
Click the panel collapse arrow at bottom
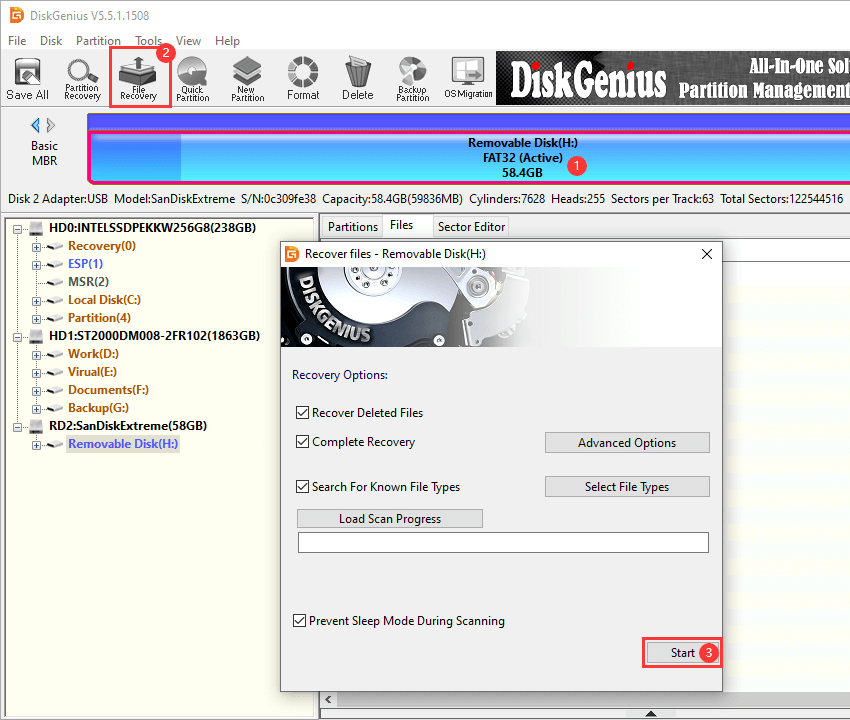tap(651, 713)
